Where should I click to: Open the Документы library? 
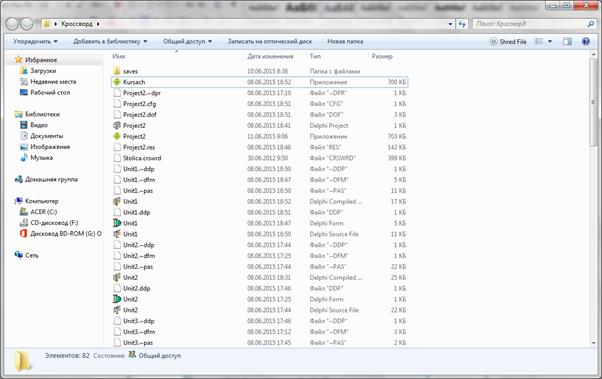click(41, 136)
